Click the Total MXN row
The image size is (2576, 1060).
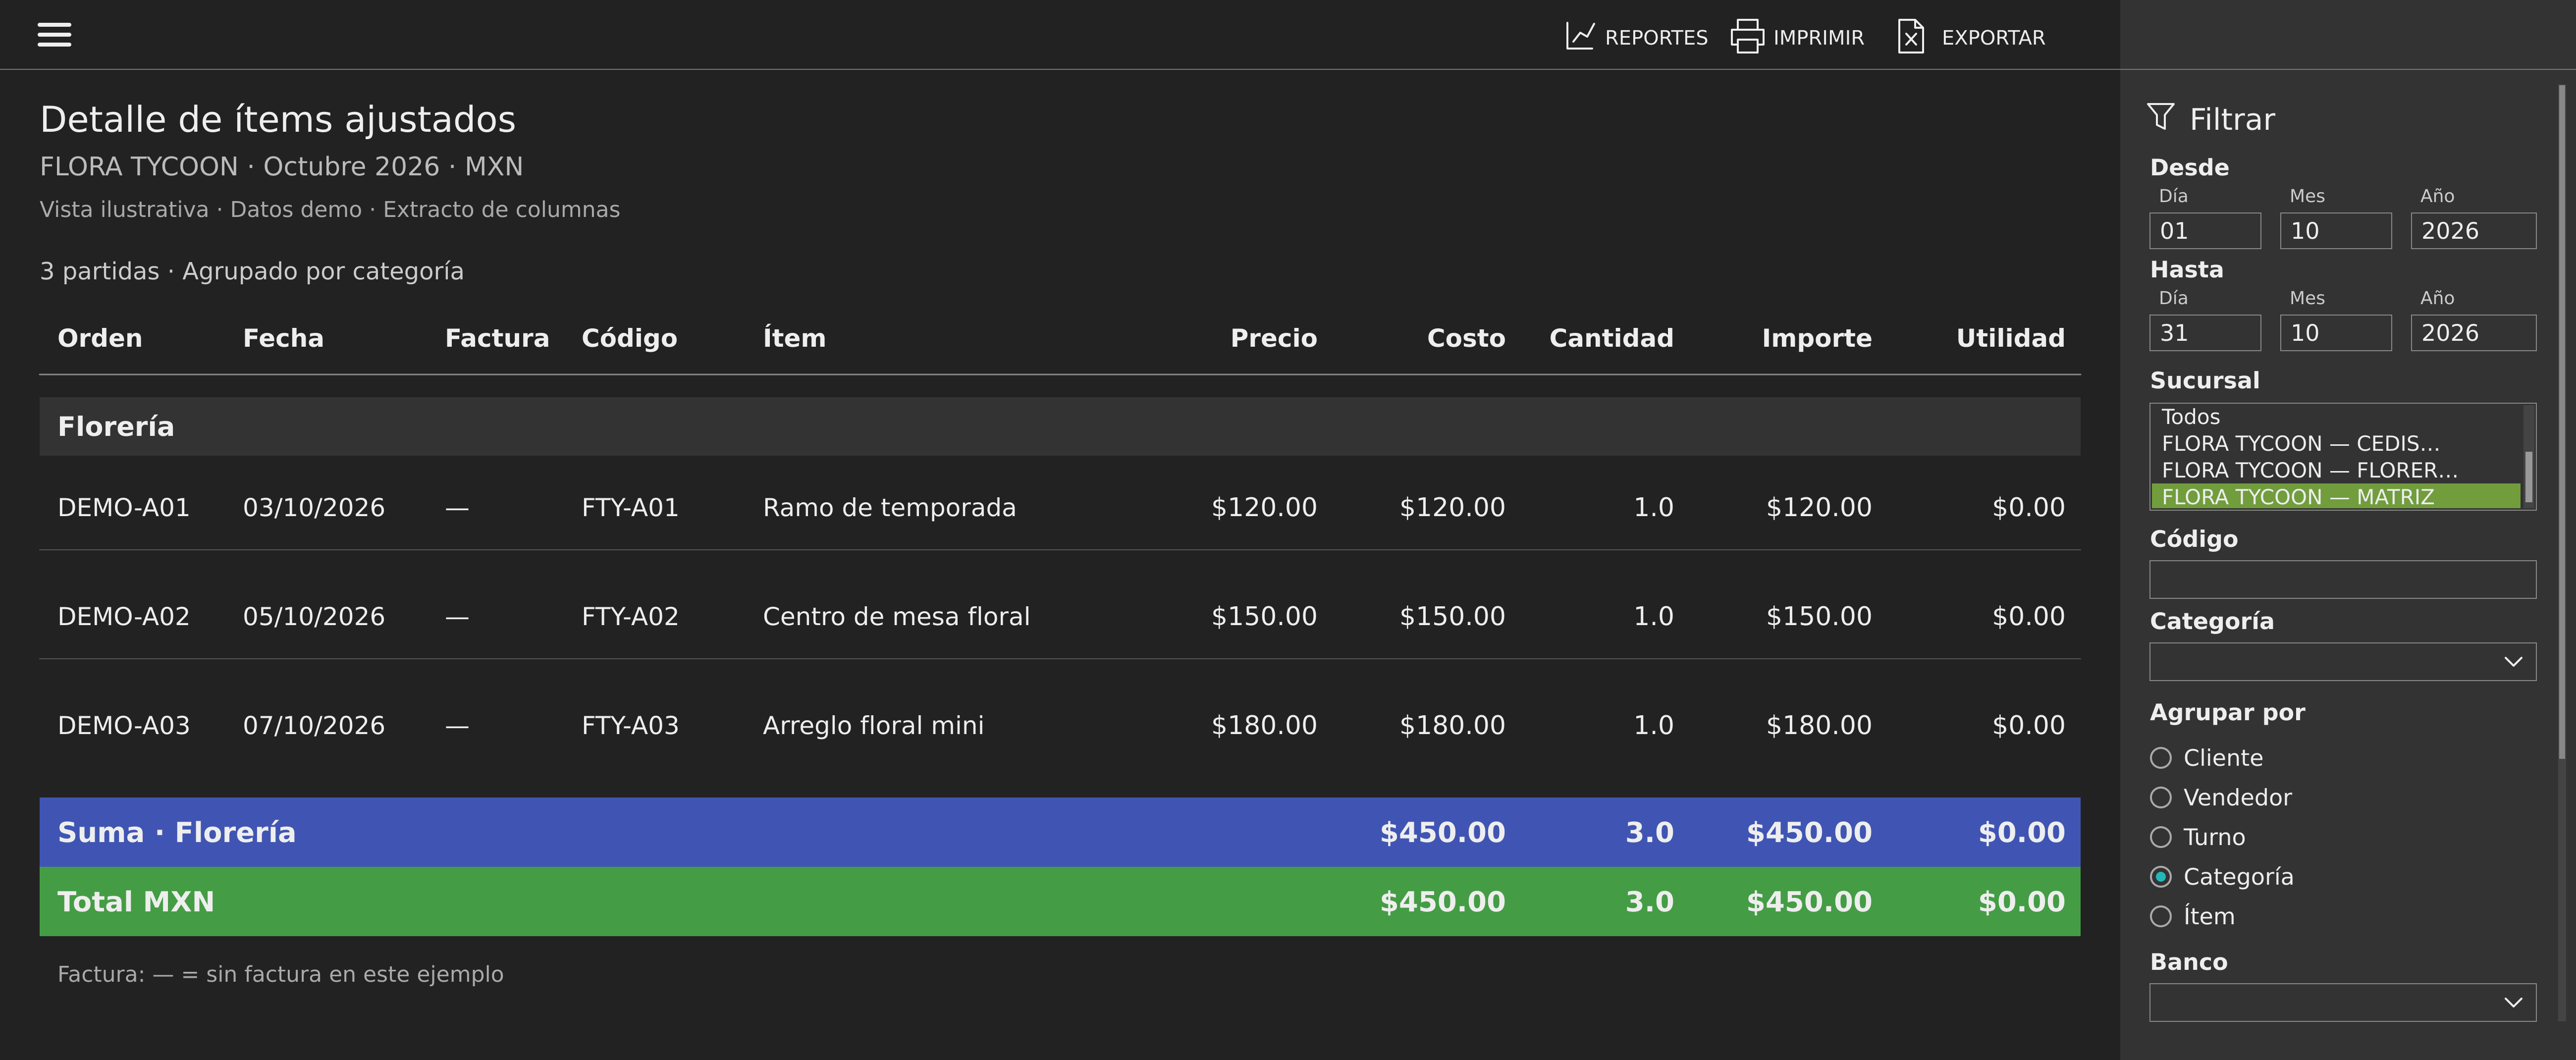click(1059, 902)
